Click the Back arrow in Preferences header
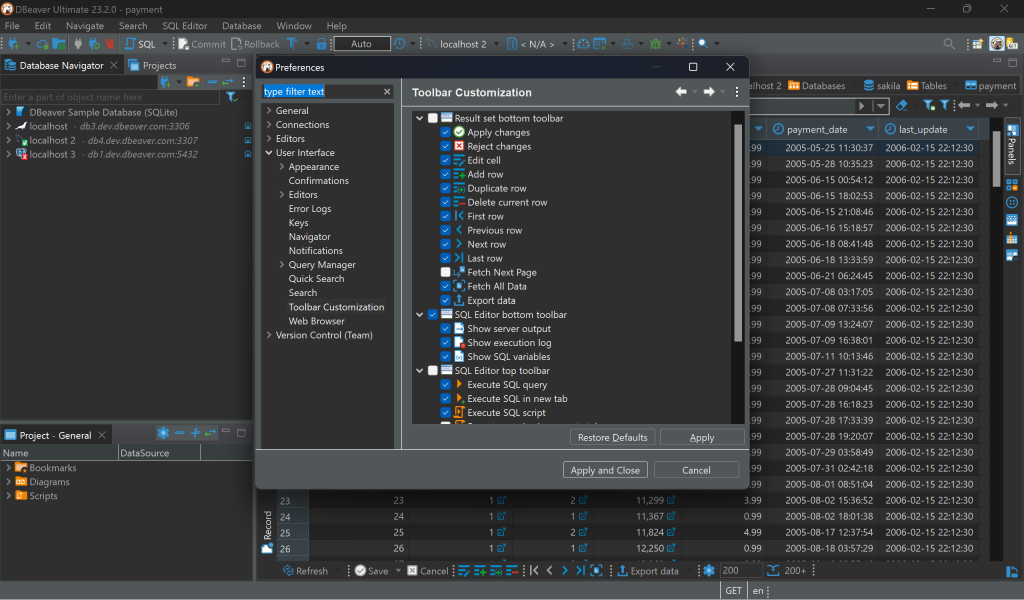This screenshot has width=1024, height=600. pos(681,92)
